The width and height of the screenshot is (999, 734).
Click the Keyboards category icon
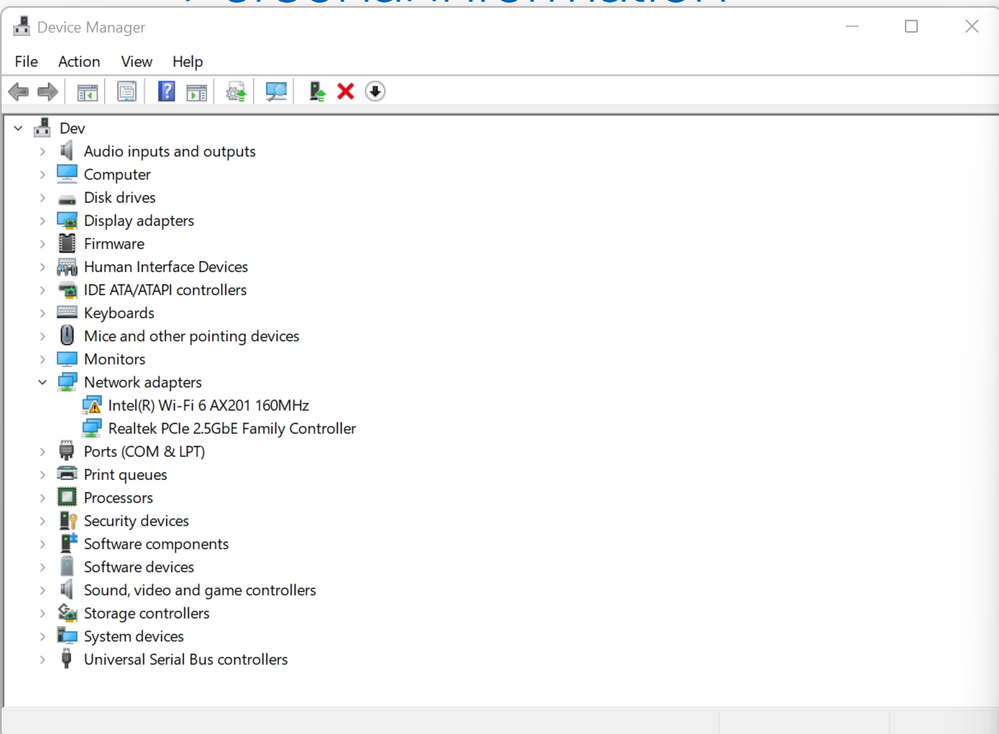click(67, 312)
